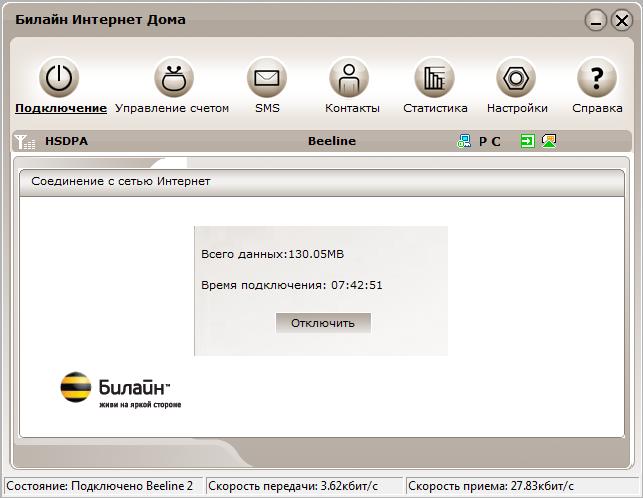Open the Контакты person icon
Viewport: 643px width, 498px height.
coord(349,78)
